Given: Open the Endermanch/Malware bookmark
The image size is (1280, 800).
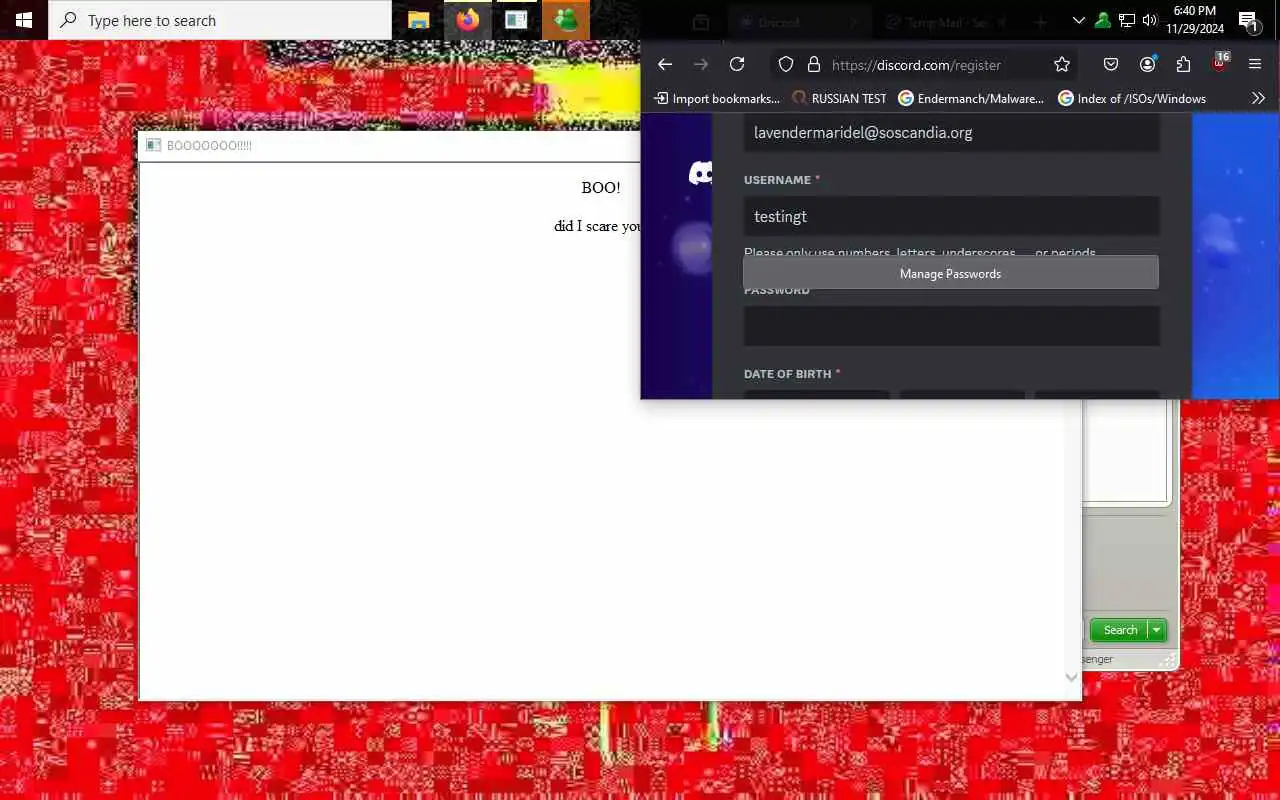Looking at the screenshot, I should [971, 98].
